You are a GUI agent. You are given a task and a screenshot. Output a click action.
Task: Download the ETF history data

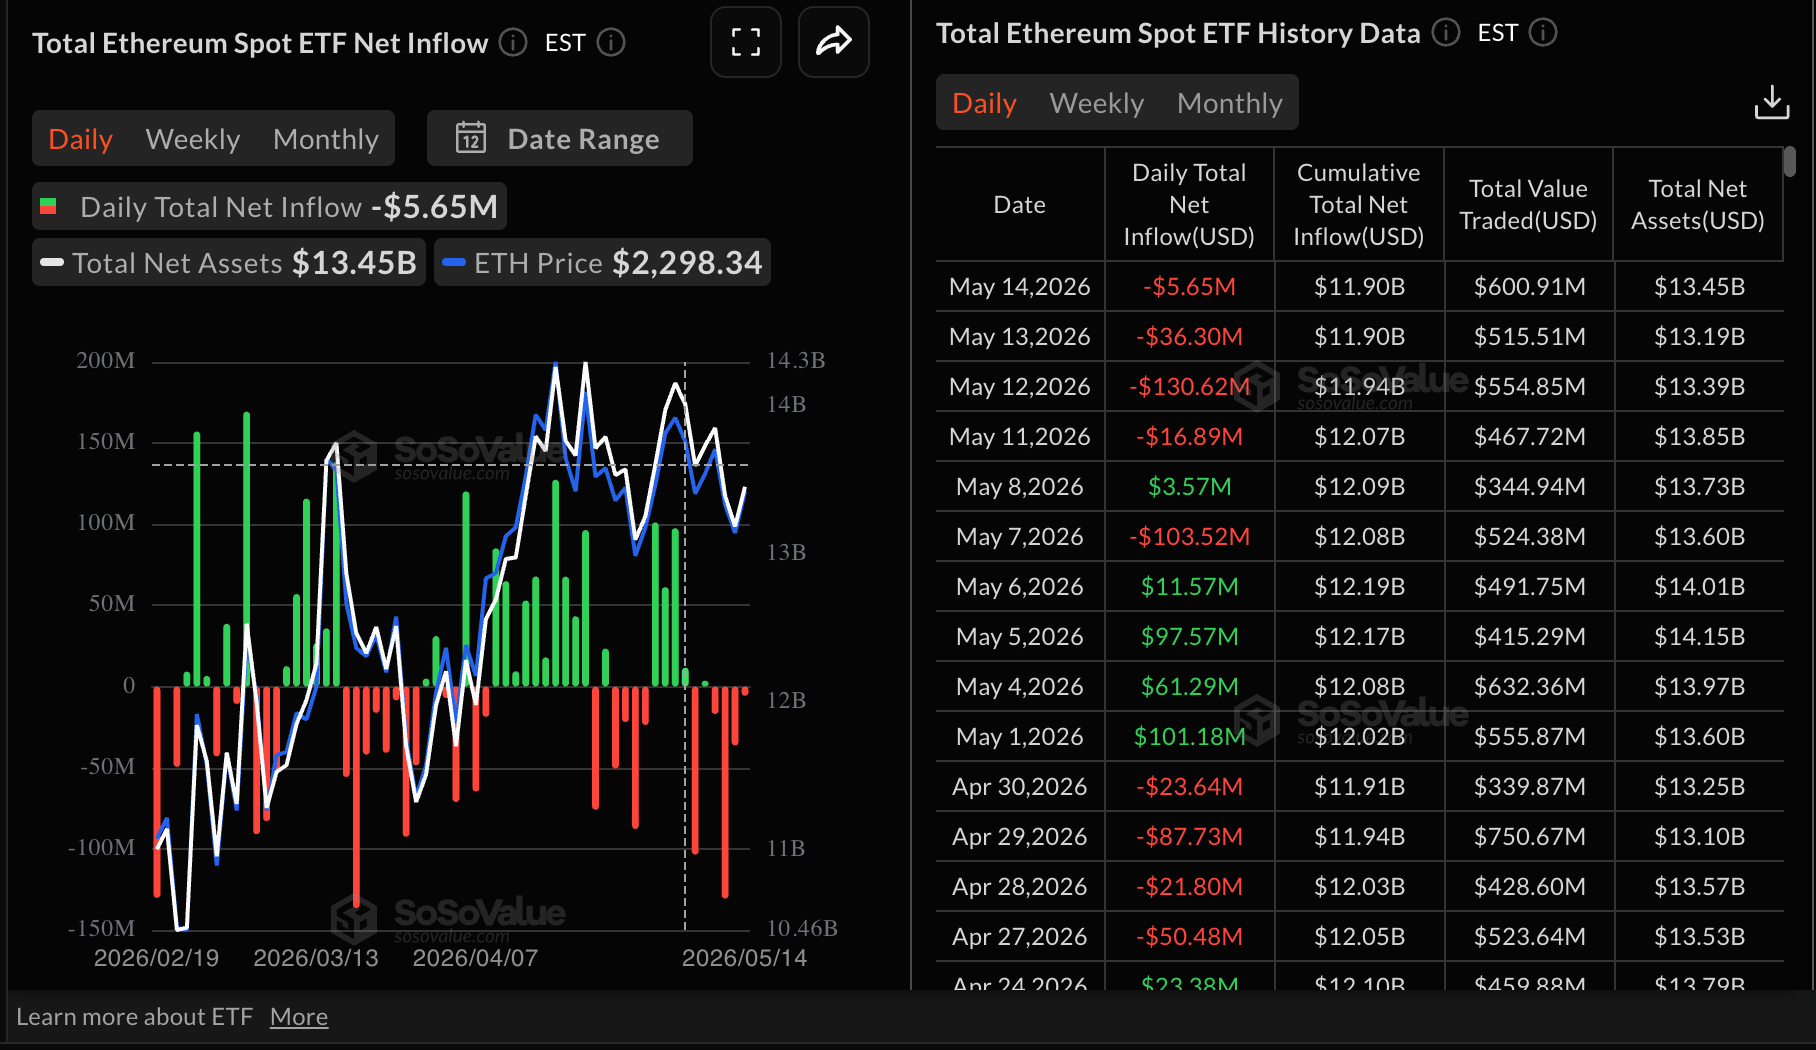pyautogui.click(x=1771, y=102)
